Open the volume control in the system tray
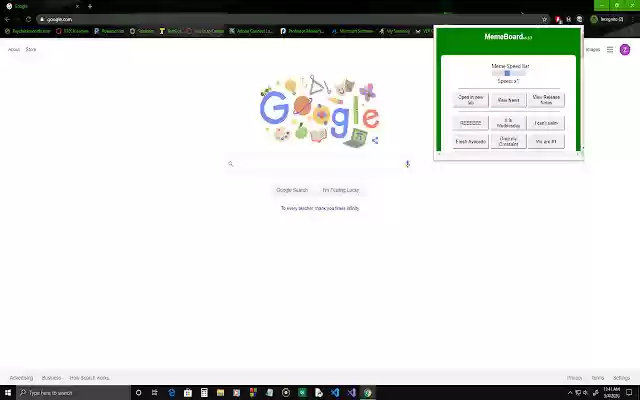The width and height of the screenshot is (640, 400). 586,393
